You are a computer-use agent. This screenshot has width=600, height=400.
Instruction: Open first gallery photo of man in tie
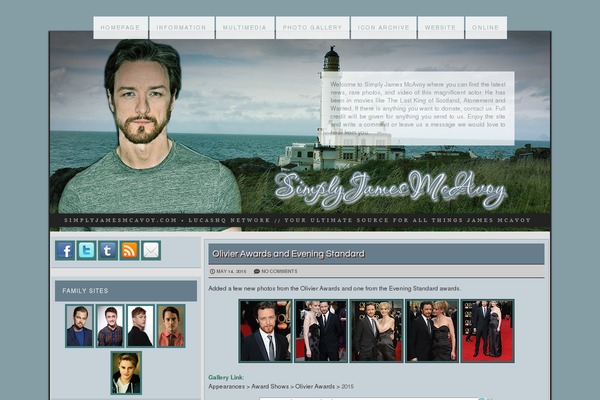point(265,331)
